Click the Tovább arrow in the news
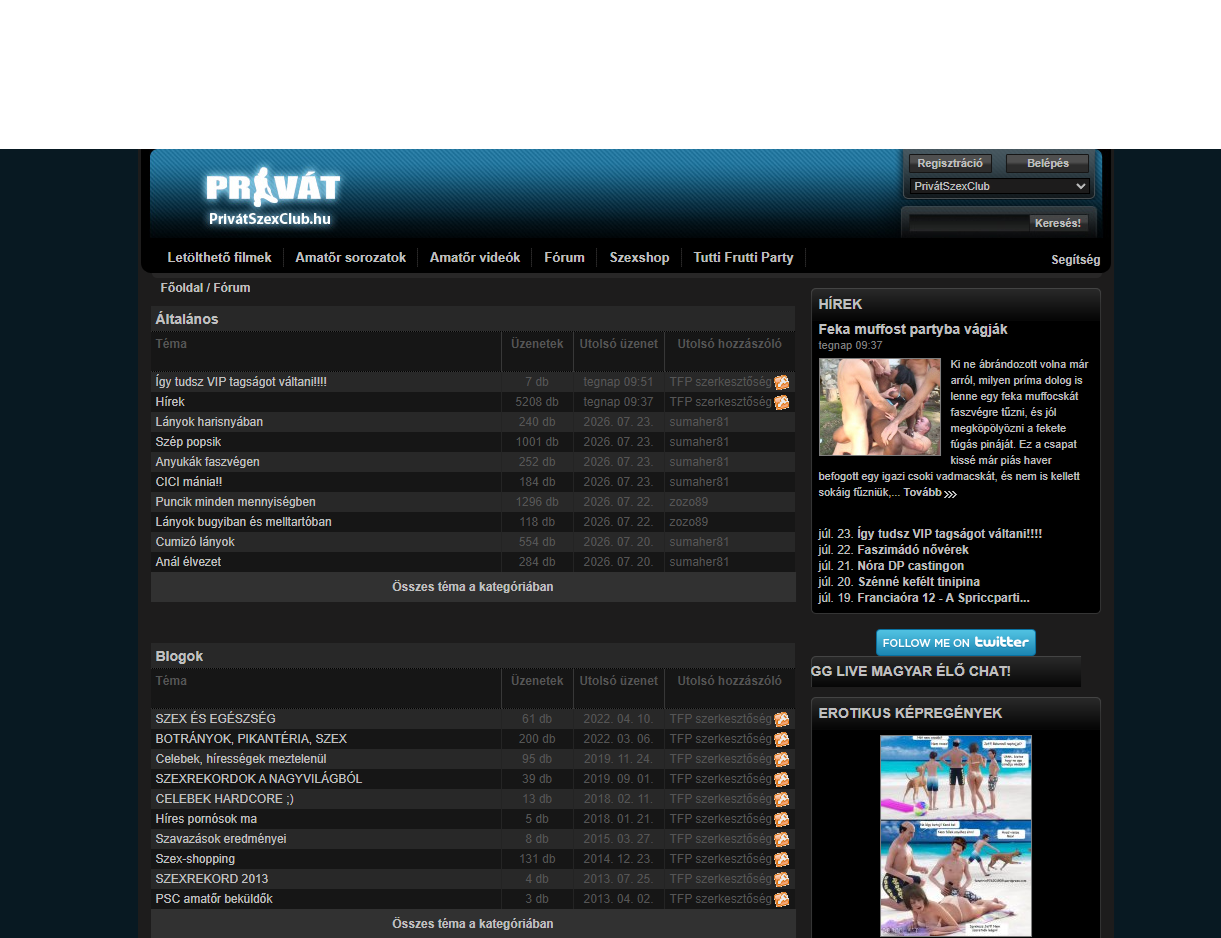 pyautogui.click(x=950, y=493)
